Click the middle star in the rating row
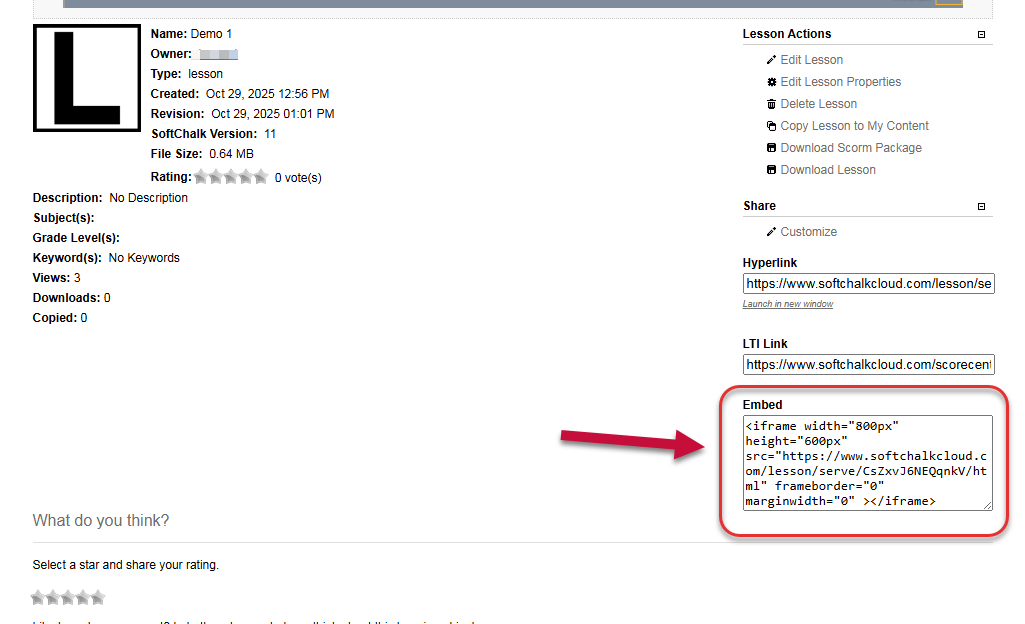Image resolution: width=1025 pixels, height=624 pixels. click(x=67, y=597)
